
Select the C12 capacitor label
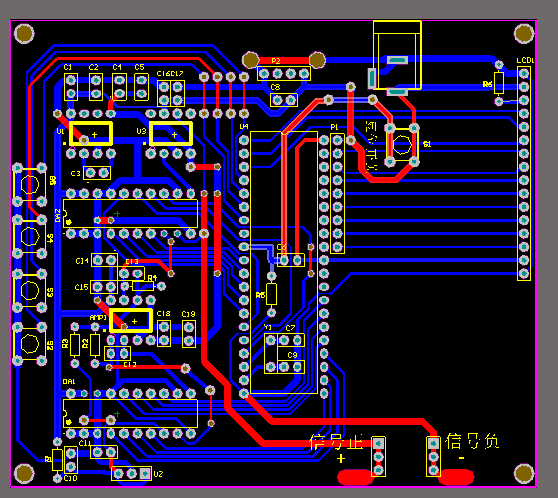tap(130, 365)
